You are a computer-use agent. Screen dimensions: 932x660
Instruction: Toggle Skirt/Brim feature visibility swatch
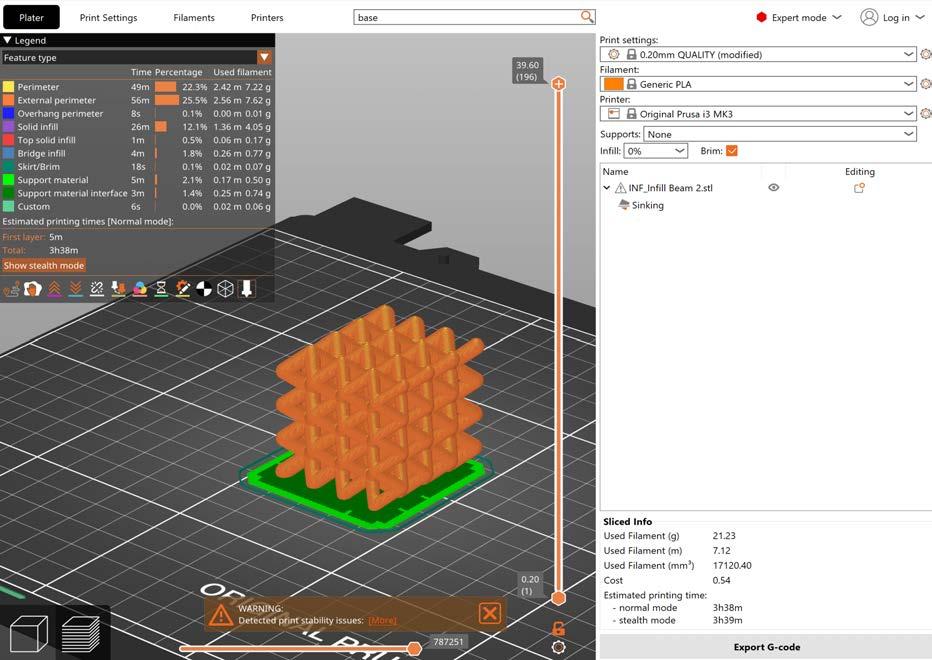pyautogui.click(x=8, y=166)
